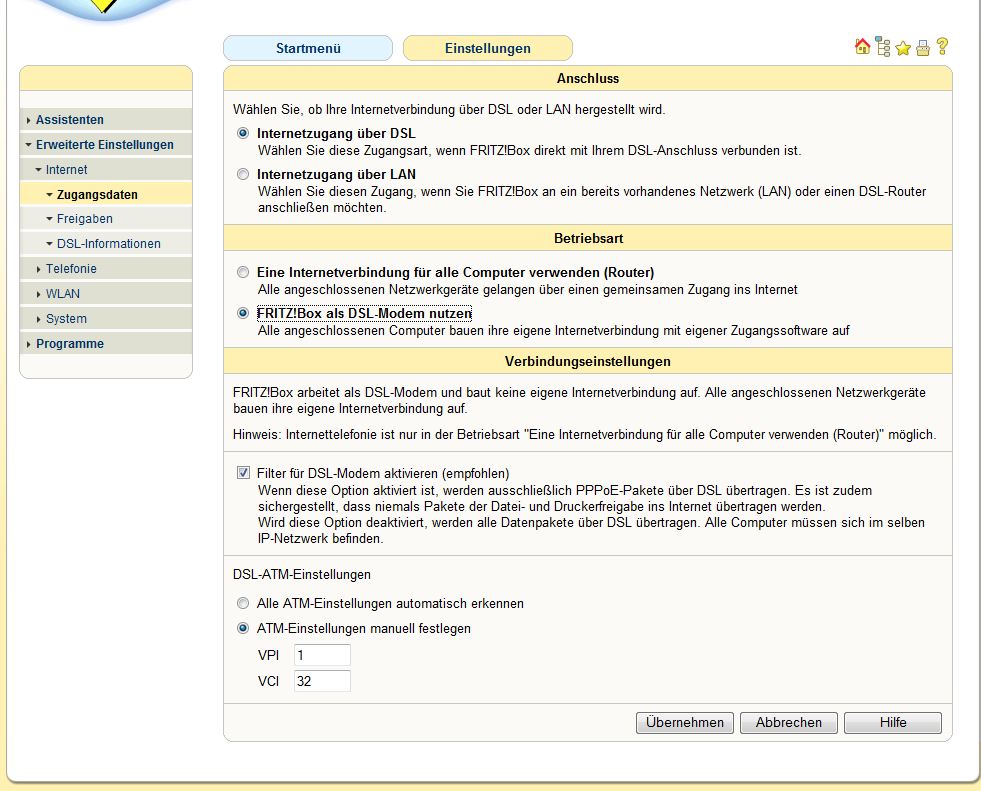Uncheck Filter für DSL-Modem aktivieren checkbox
981x791 pixels.
(x=243, y=473)
